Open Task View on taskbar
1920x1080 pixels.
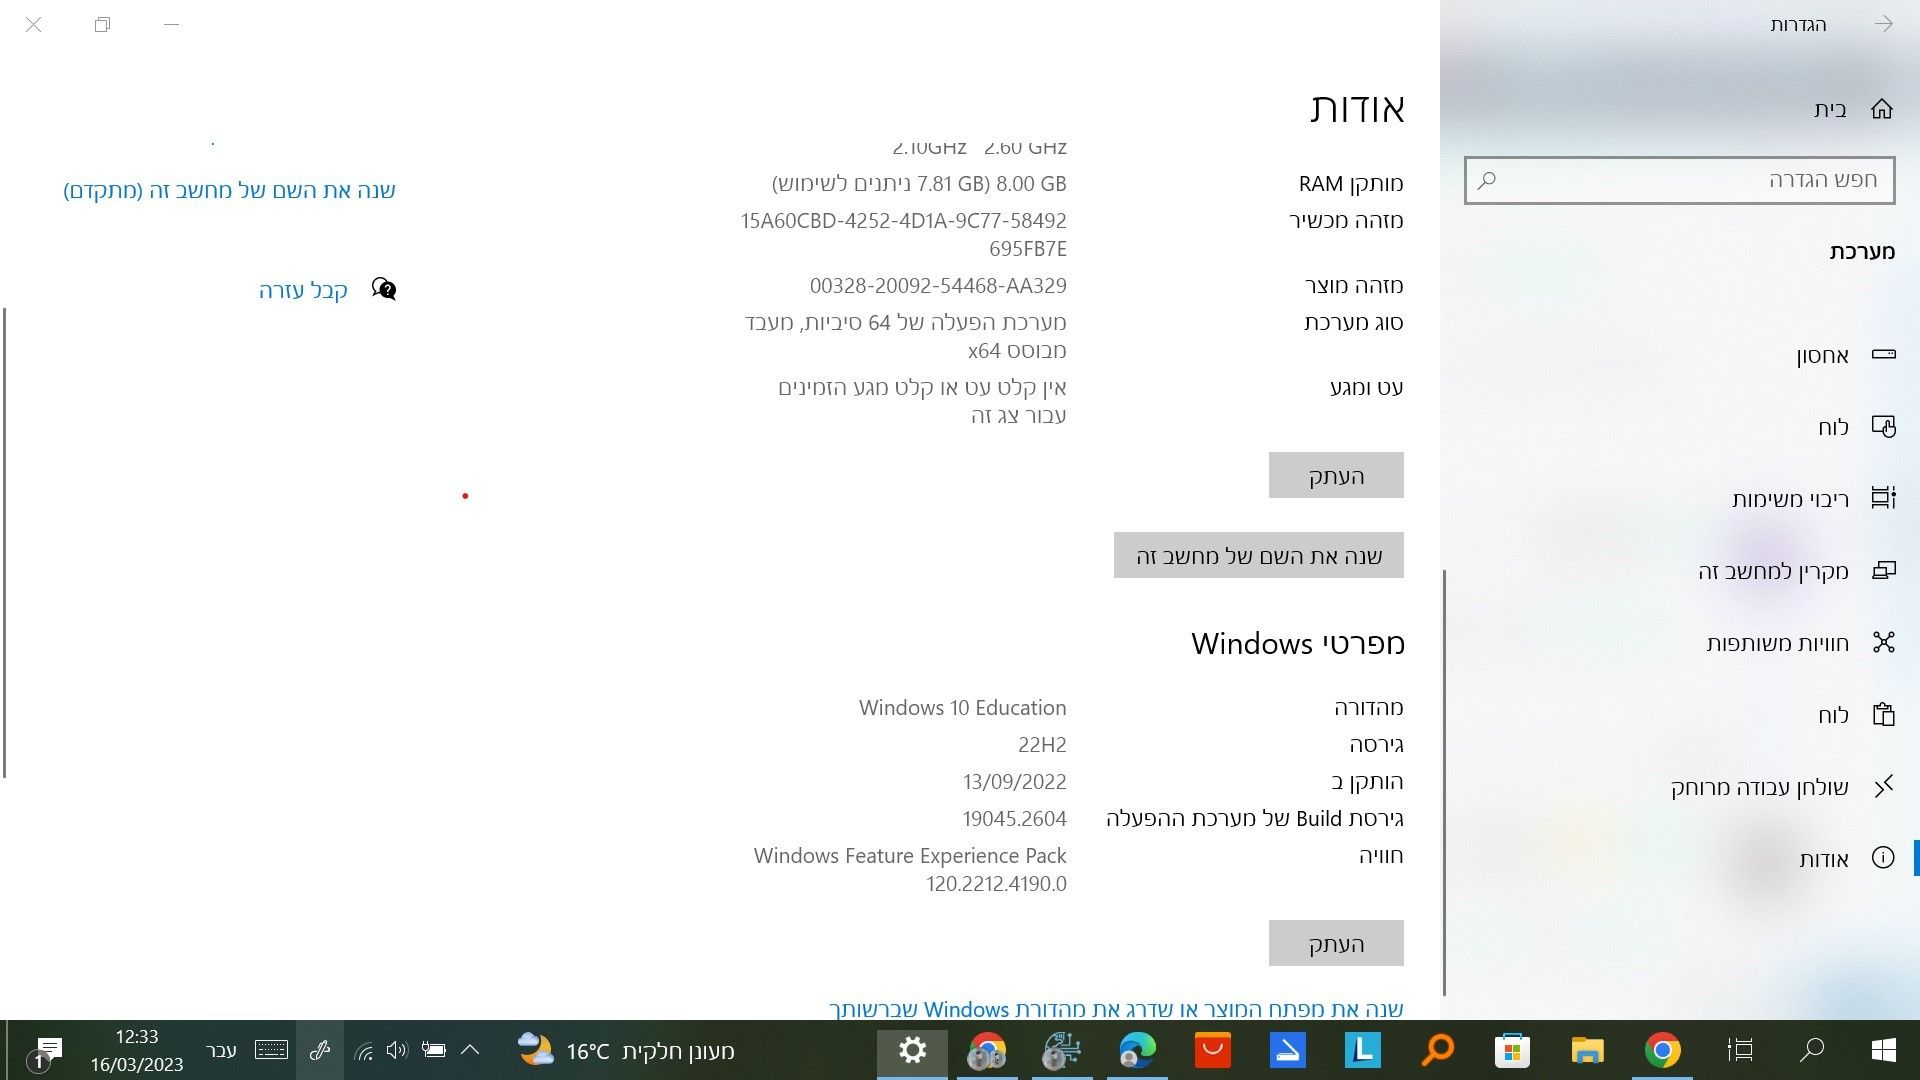pos(1740,1050)
